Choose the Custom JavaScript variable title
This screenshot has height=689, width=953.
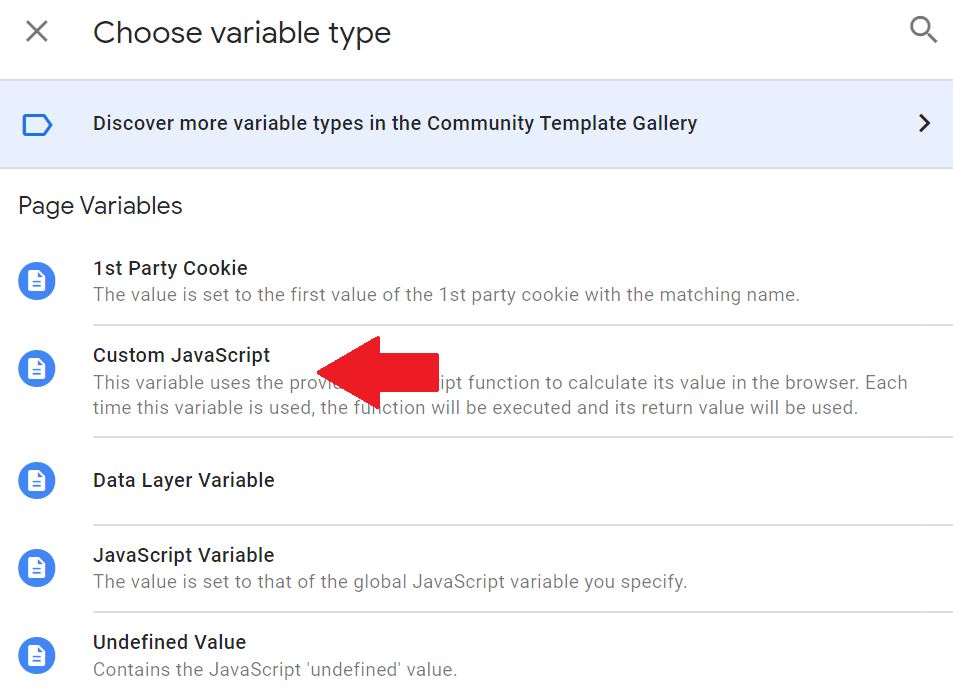181,355
